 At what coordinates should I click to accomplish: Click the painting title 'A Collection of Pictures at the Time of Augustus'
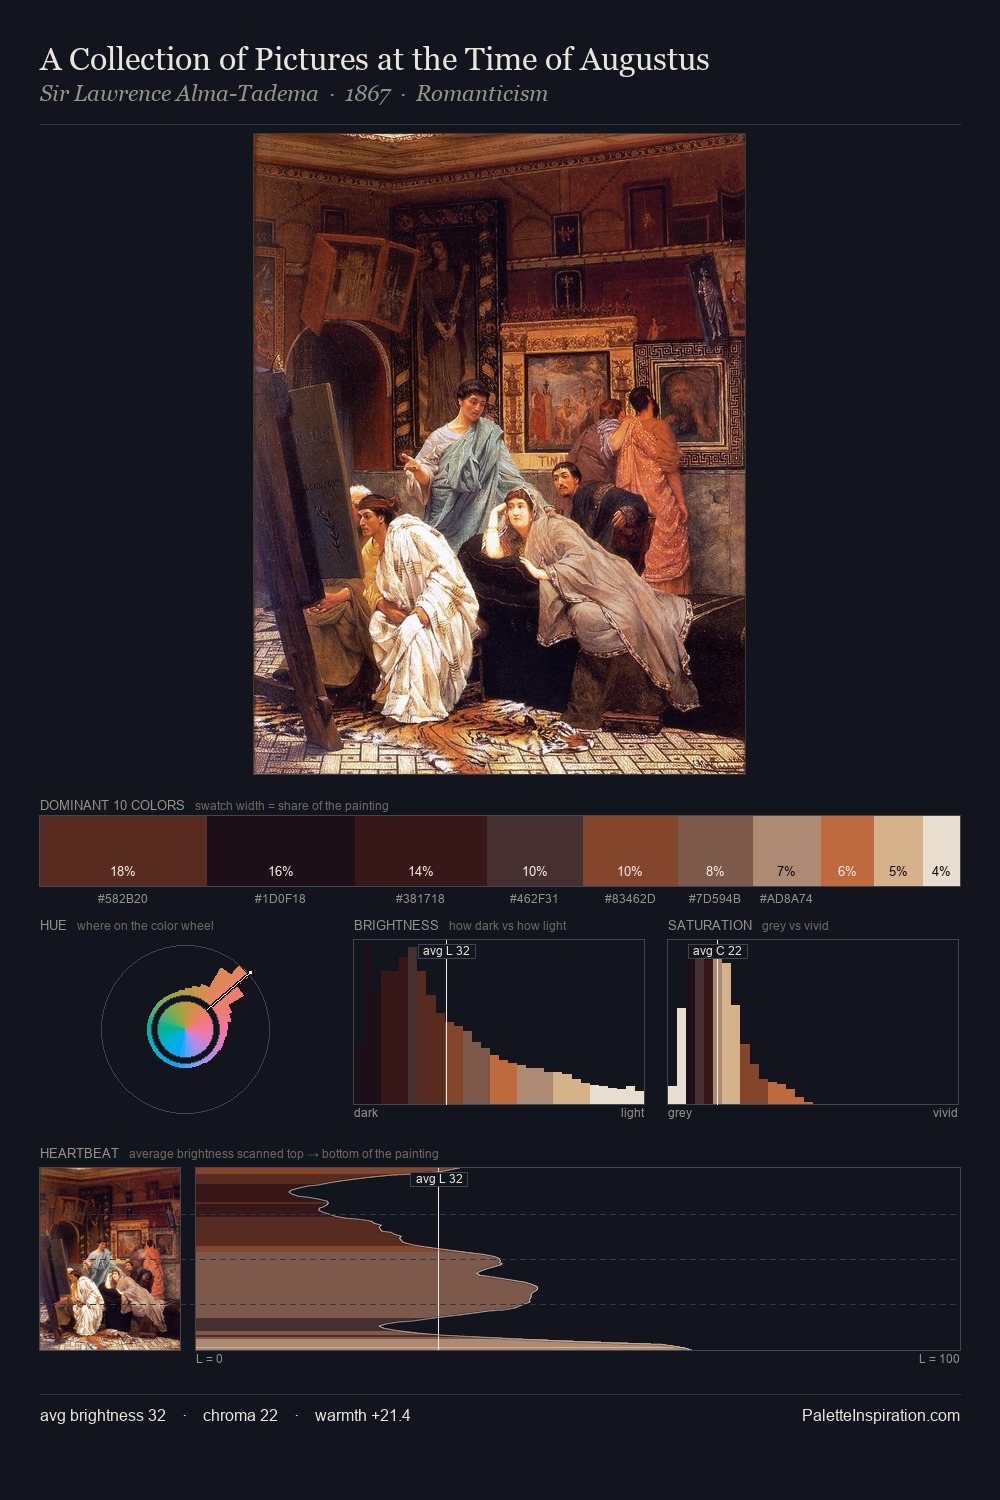374,59
